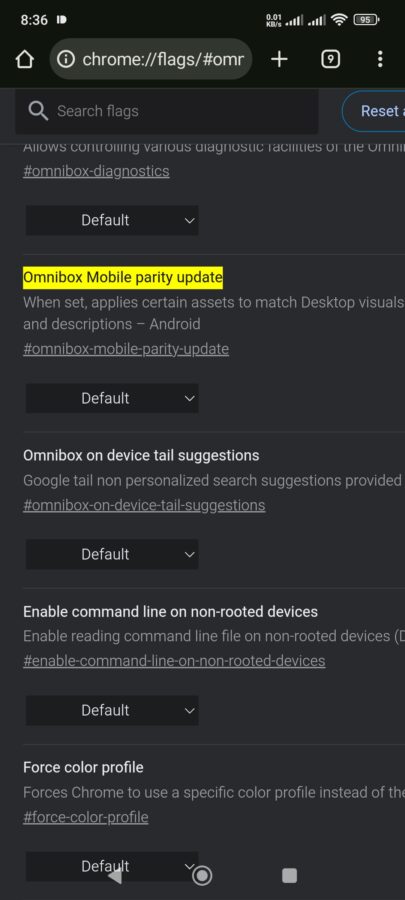
Task: Open #enable-command-line-on-non-rooted-devices link
Action: pos(174,661)
